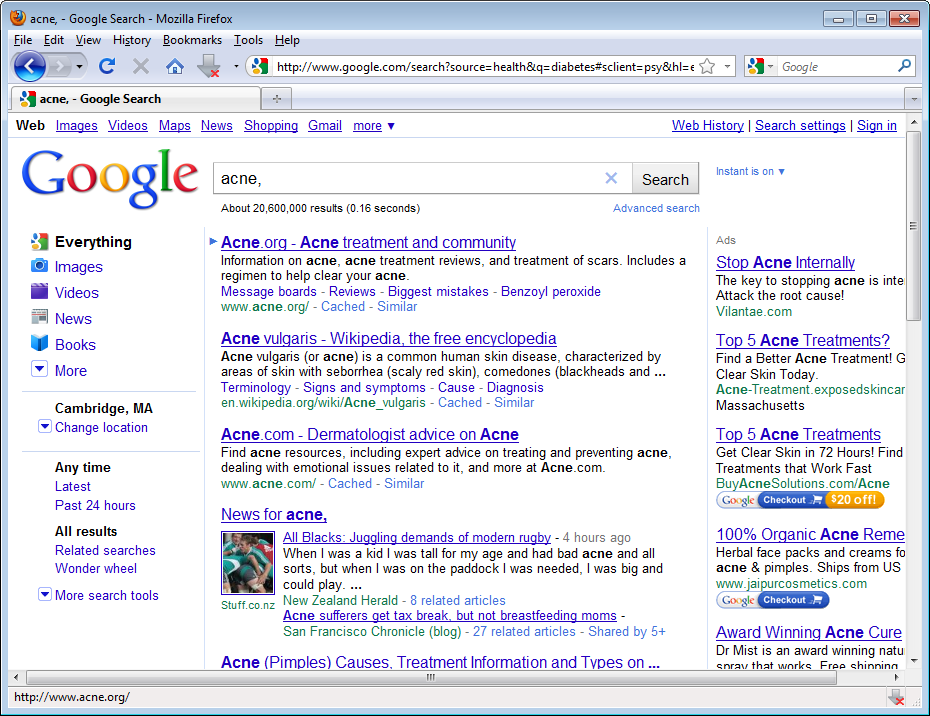Image resolution: width=930 pixels, height=716 pixels.
Task: Click the Google logo
Action: click(110, 177)
